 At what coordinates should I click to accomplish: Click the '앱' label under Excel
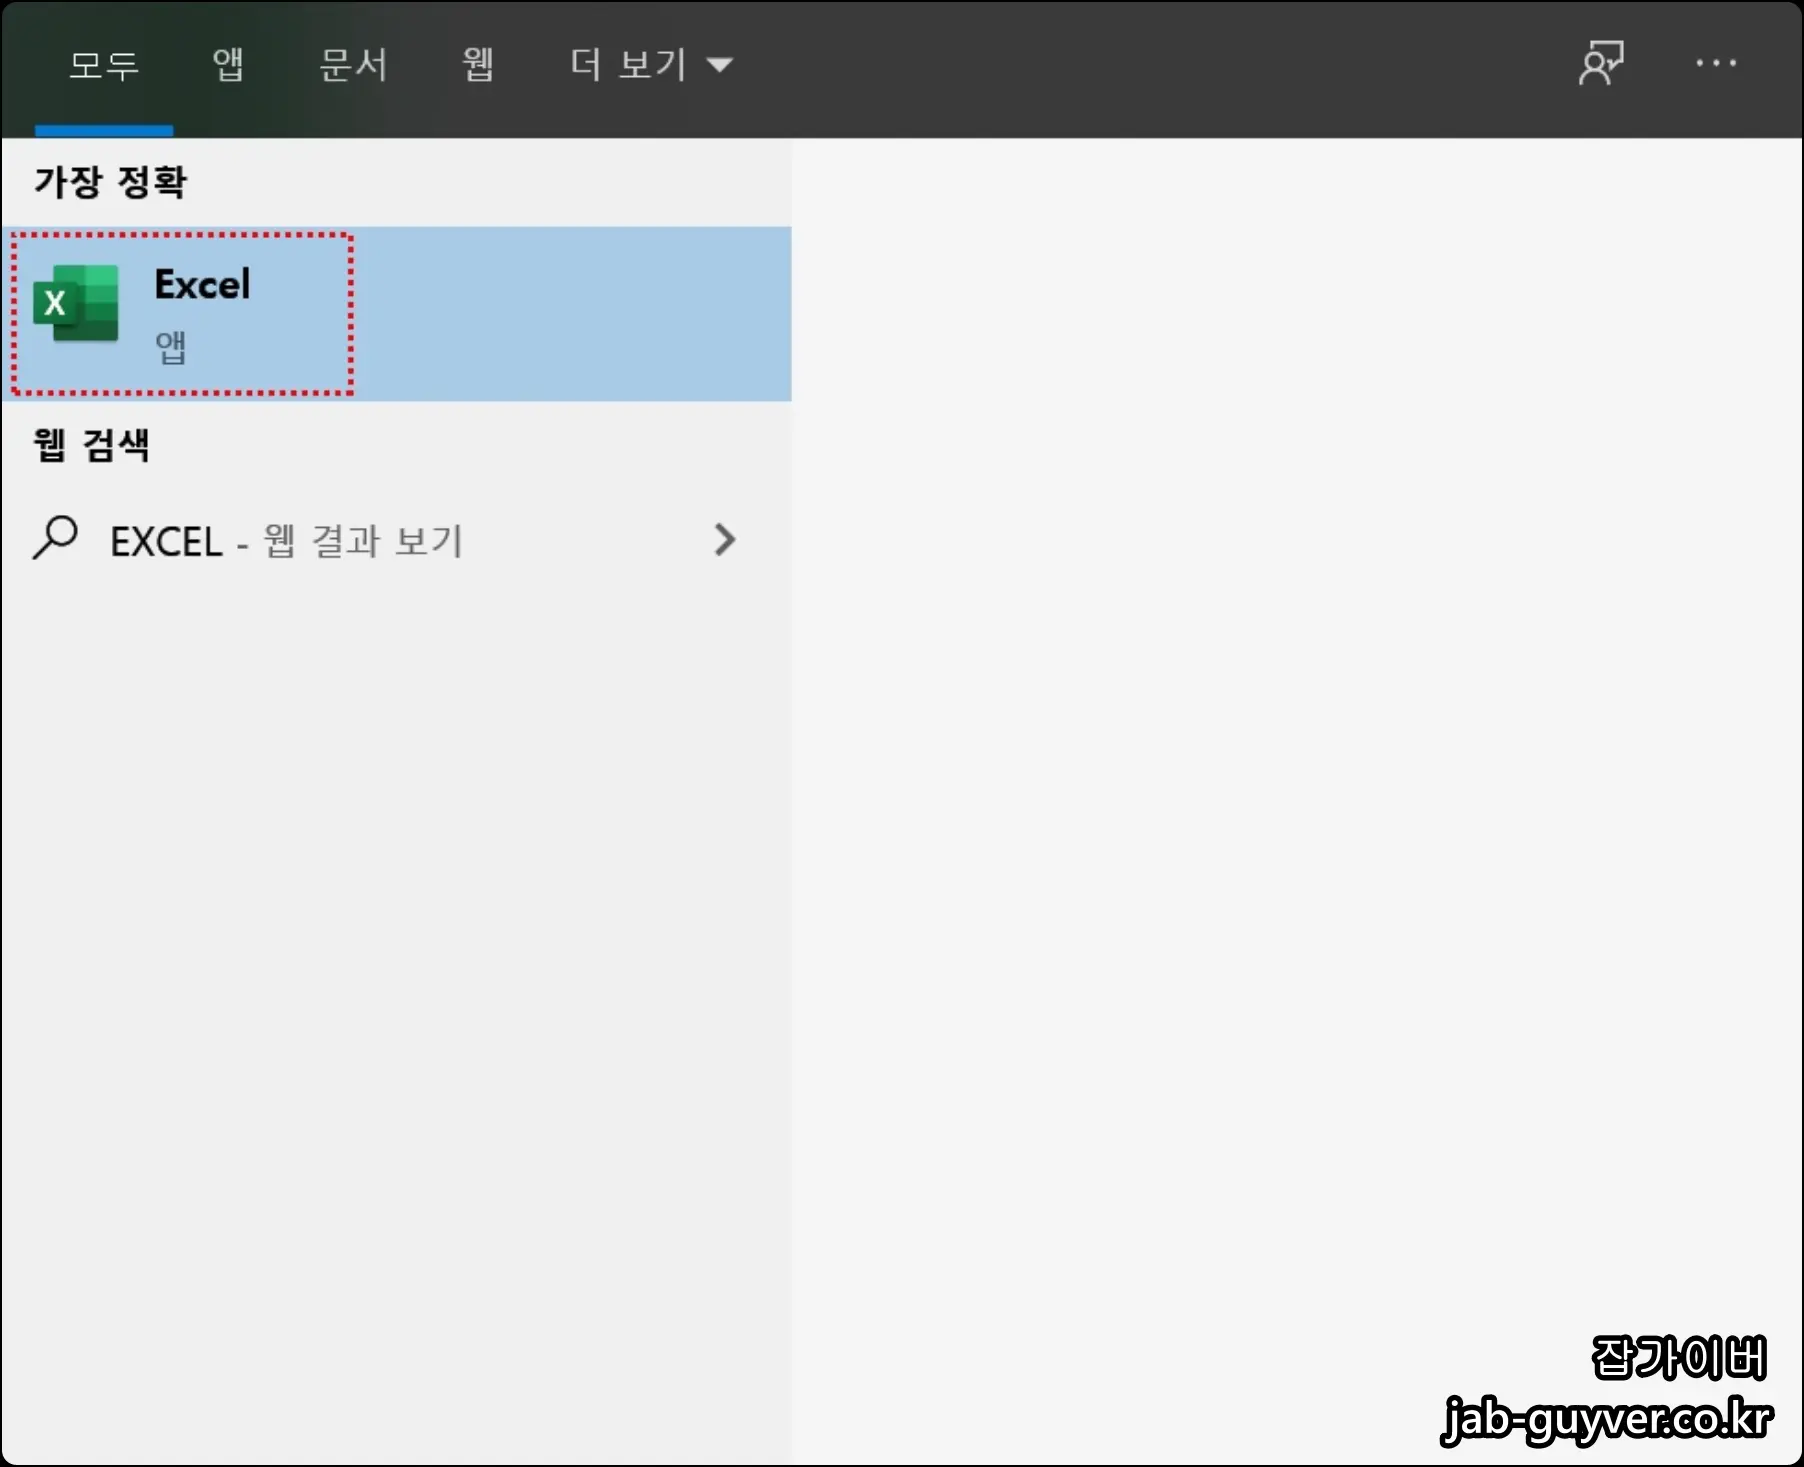click(171, 347)
